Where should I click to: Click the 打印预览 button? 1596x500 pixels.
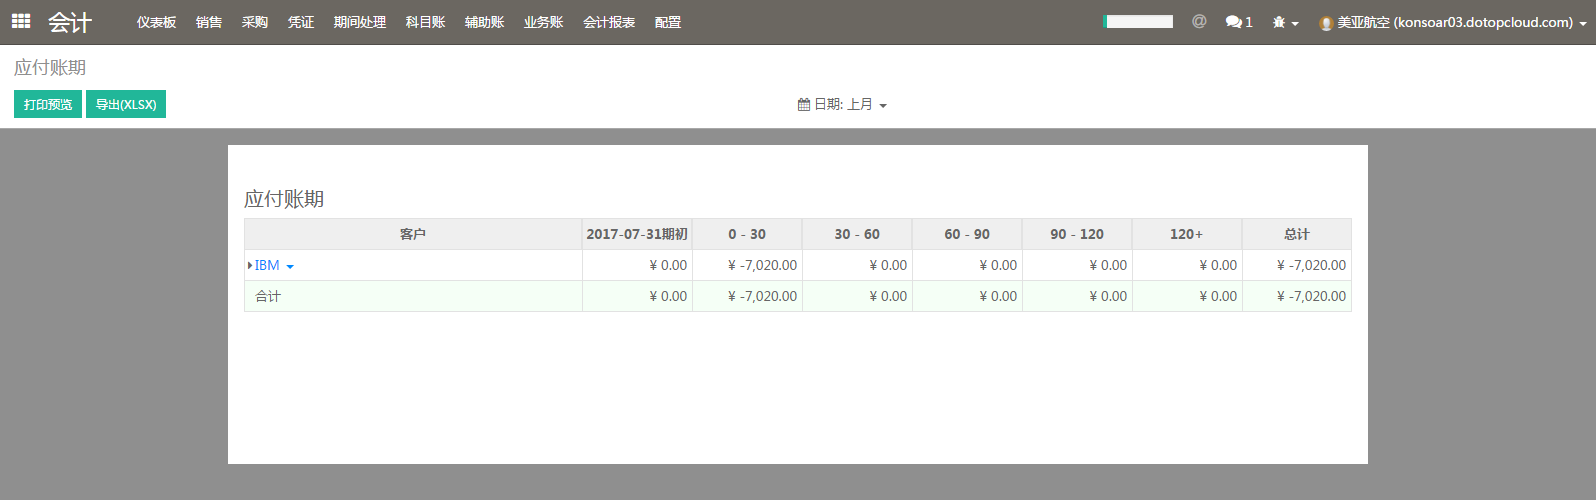48,104
